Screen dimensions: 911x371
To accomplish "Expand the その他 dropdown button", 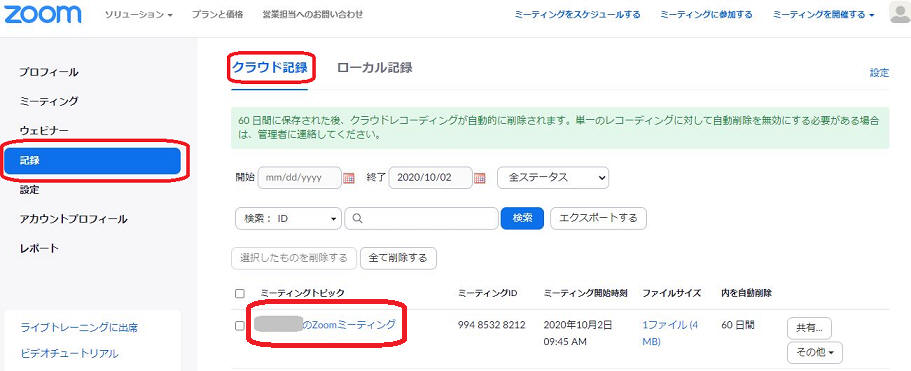I will click(x=815, y=352).
